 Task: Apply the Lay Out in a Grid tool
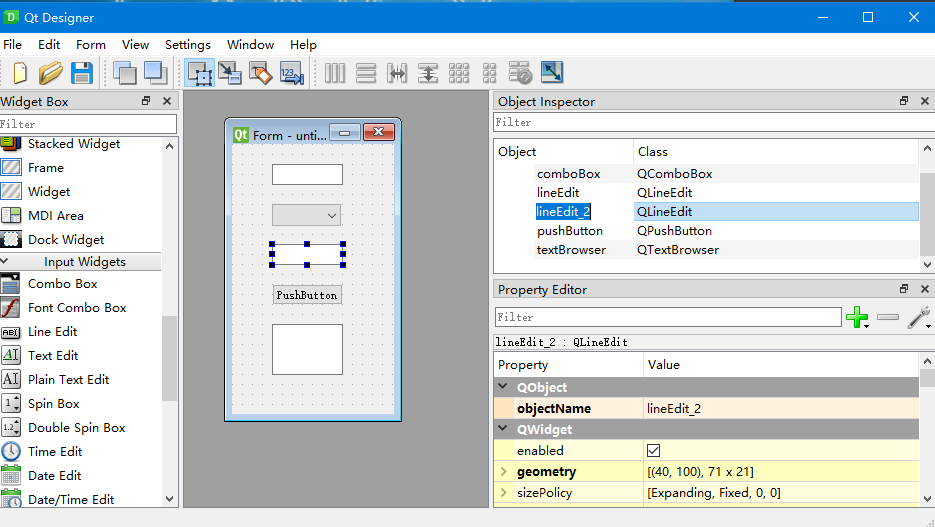coord(459,73)
